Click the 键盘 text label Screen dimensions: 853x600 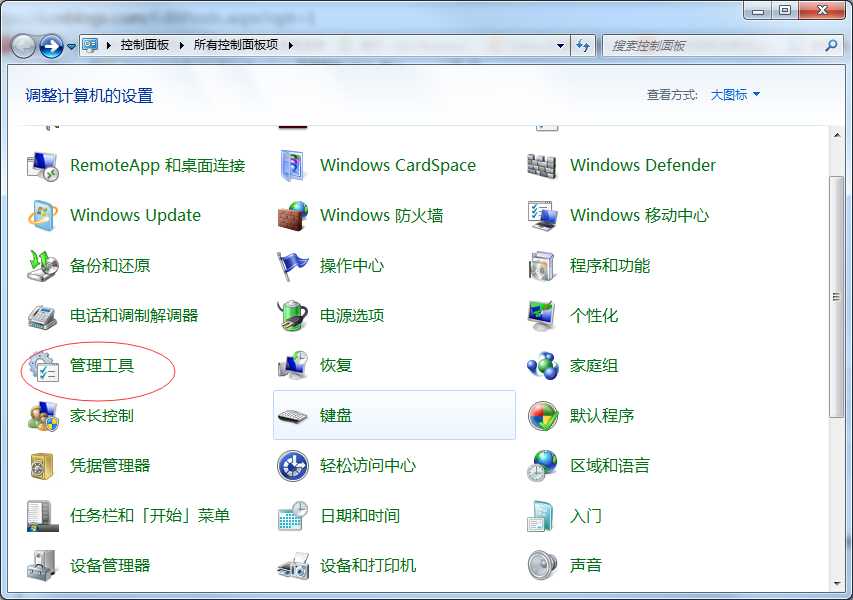tap(336, 416)
